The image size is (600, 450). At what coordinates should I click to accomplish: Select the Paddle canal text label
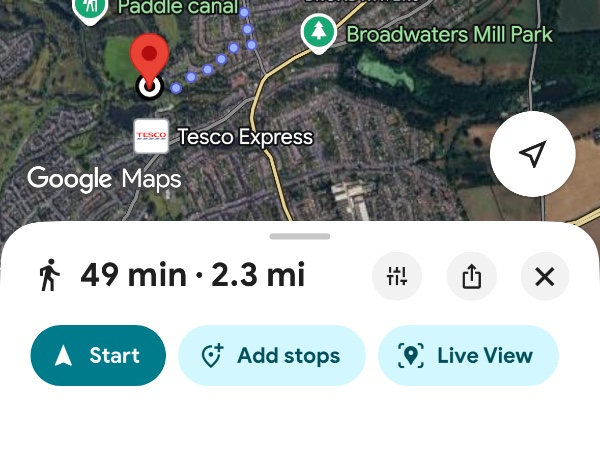point(178,8)
